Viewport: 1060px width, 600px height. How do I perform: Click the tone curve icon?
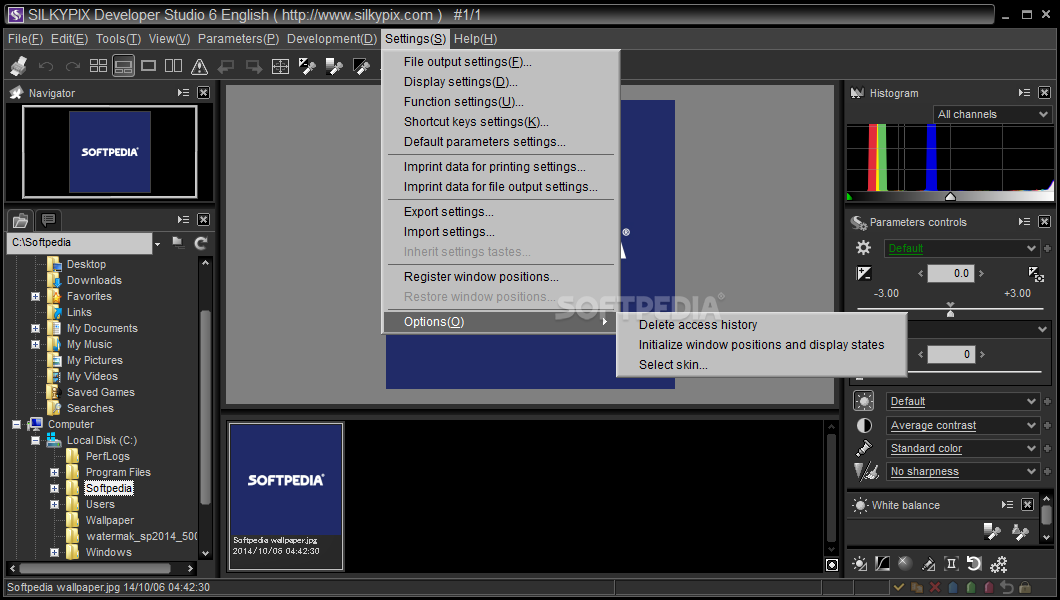click(x=882, y=564)
